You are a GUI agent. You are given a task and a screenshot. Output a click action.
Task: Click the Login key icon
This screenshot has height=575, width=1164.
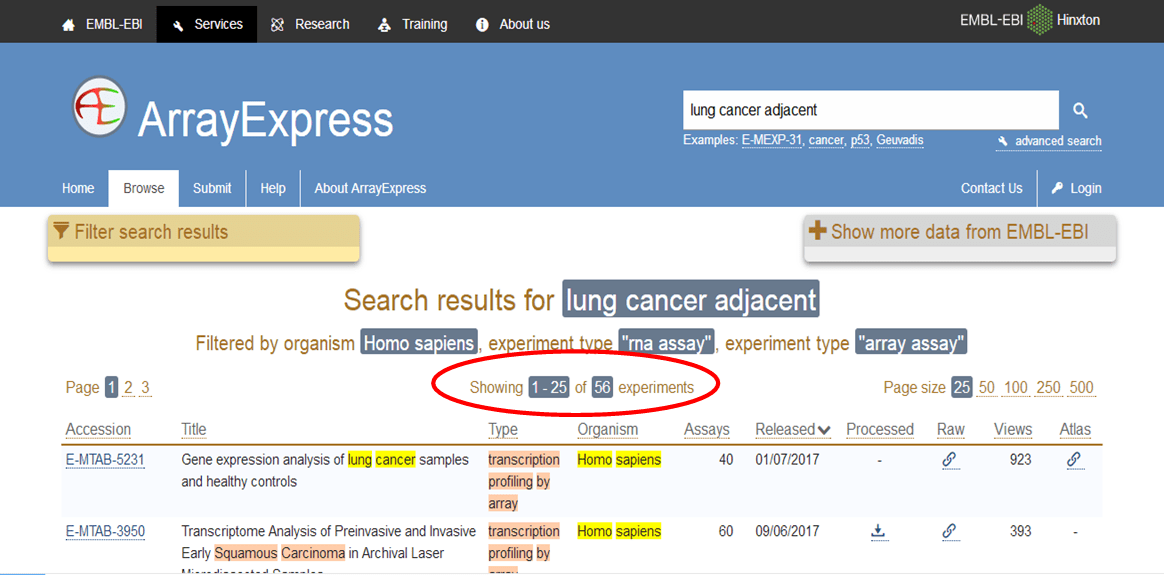click(1058, 188)
